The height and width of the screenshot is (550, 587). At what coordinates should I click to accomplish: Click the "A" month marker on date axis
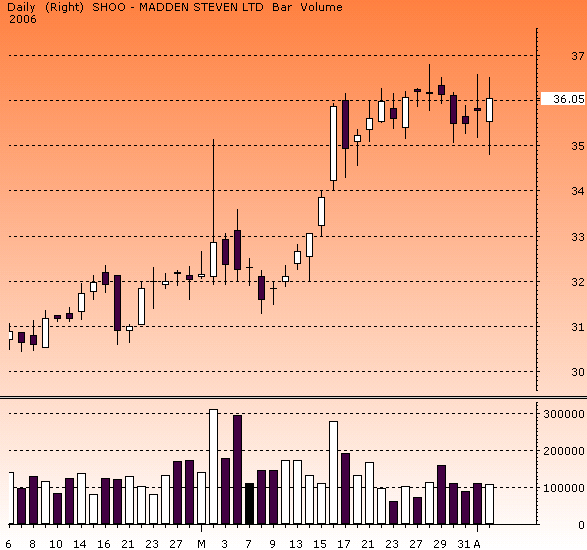click(477, 544)
